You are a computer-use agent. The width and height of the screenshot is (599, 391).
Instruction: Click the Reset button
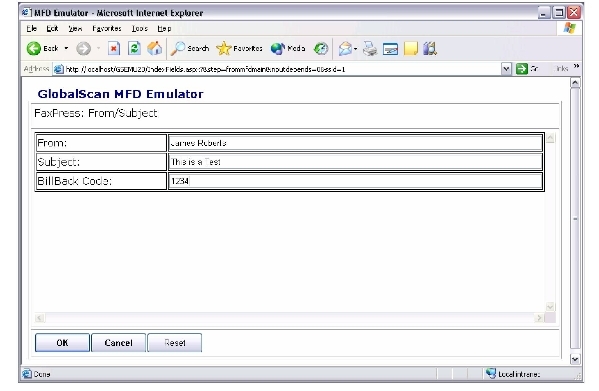pos(175,343)
